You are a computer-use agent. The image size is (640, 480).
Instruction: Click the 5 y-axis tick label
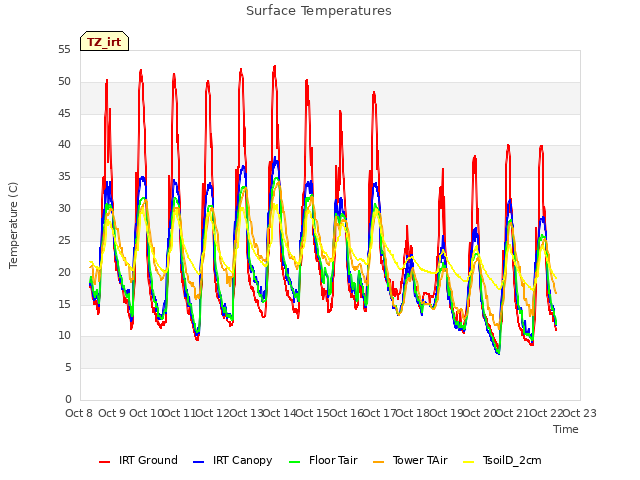68,368
